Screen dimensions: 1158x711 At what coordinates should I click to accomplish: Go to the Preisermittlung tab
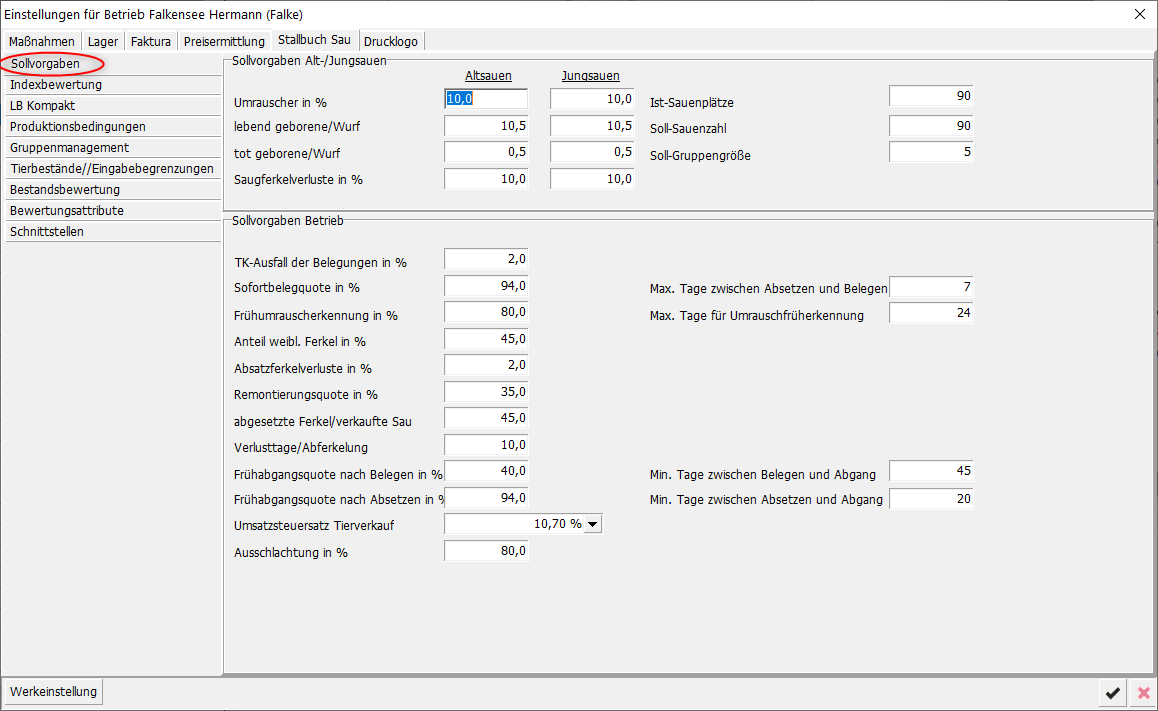pyautogui.click(x=224, y=41)
